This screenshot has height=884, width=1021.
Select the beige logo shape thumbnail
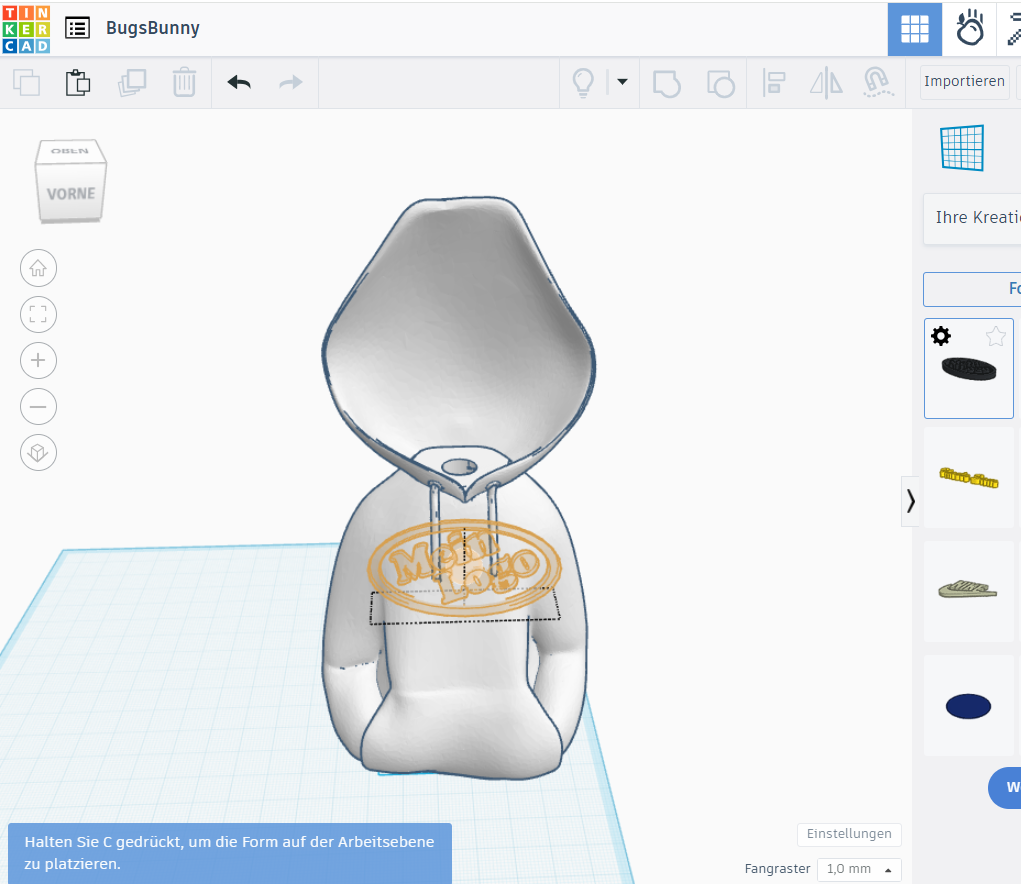point(968,591)
